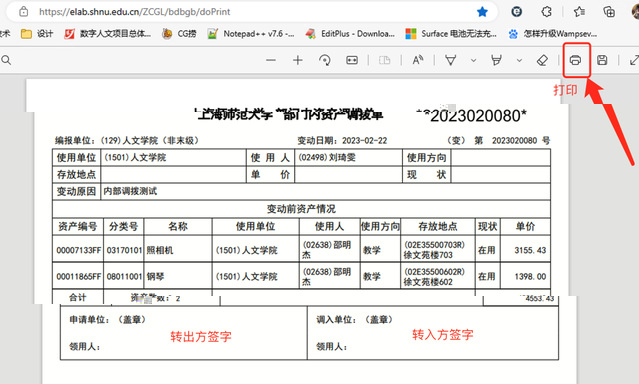Expand the Highlight tool options arrow
The height and width of the screenshot is (384, 639).
(519, 60)
